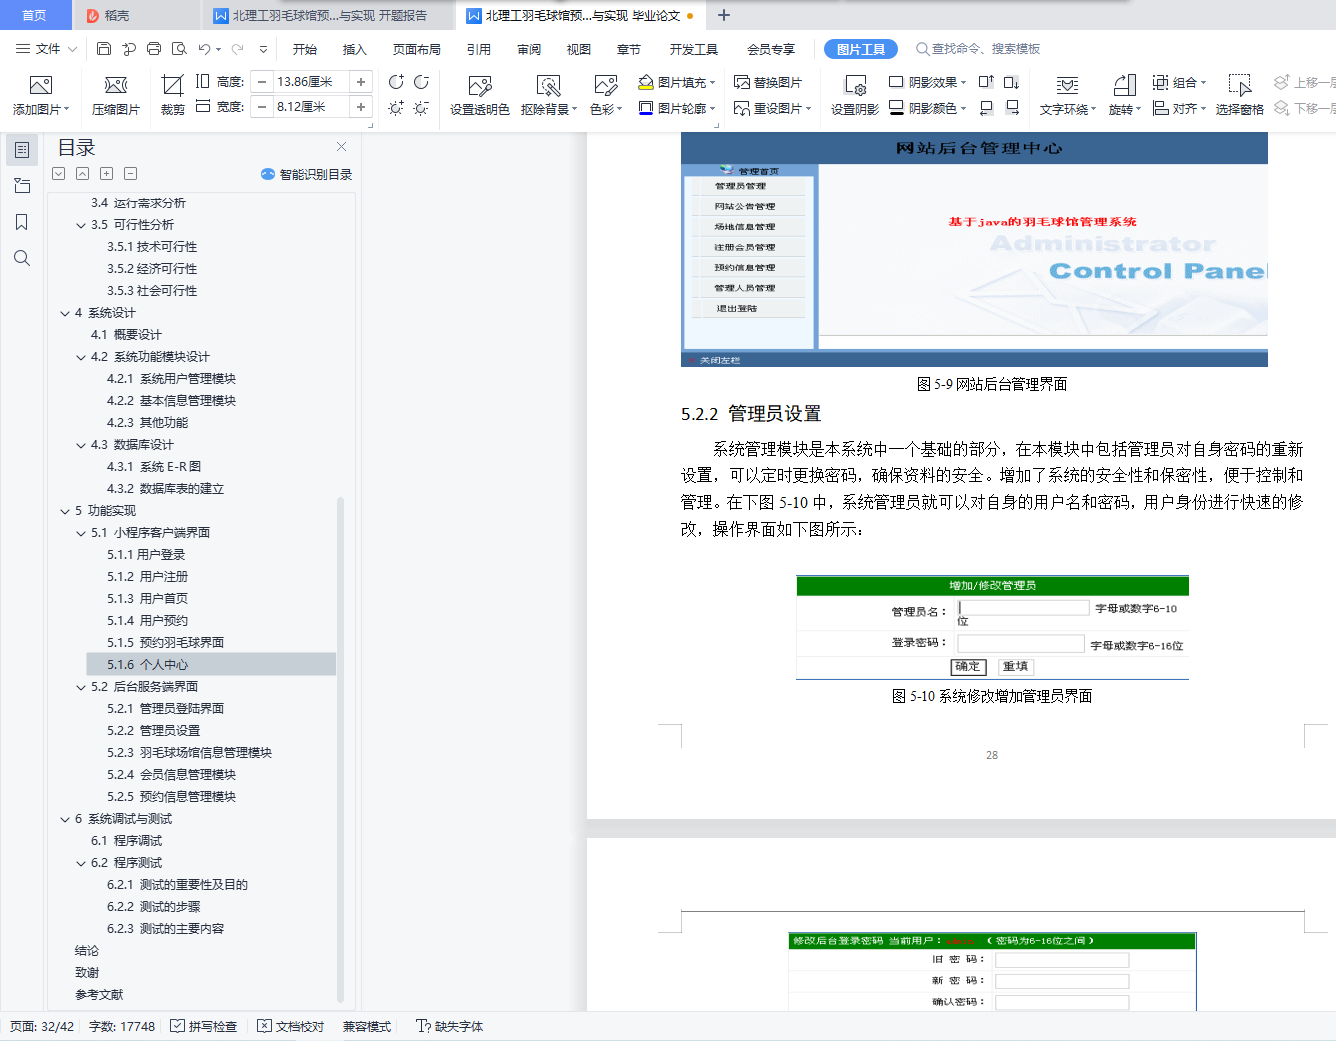1336x1041 pixels.
Task: Open the 插入 ribbon tab
Action: coord(355,49)
